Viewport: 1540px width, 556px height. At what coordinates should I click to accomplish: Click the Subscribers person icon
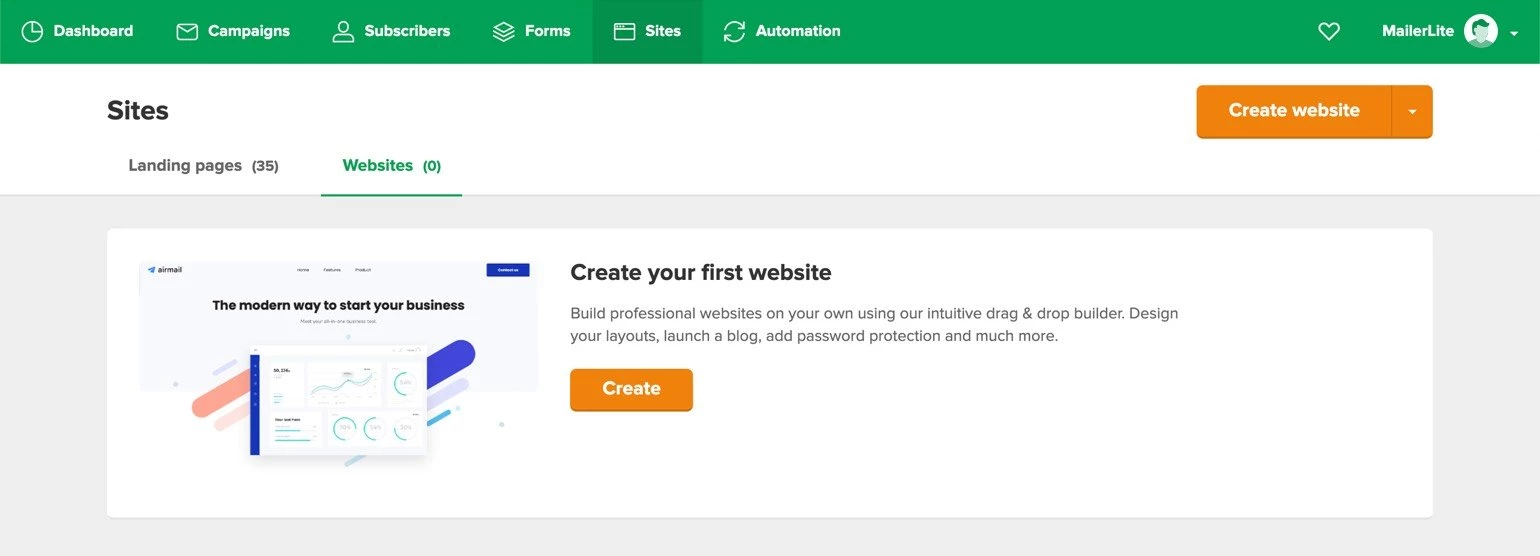coord(344,31)
